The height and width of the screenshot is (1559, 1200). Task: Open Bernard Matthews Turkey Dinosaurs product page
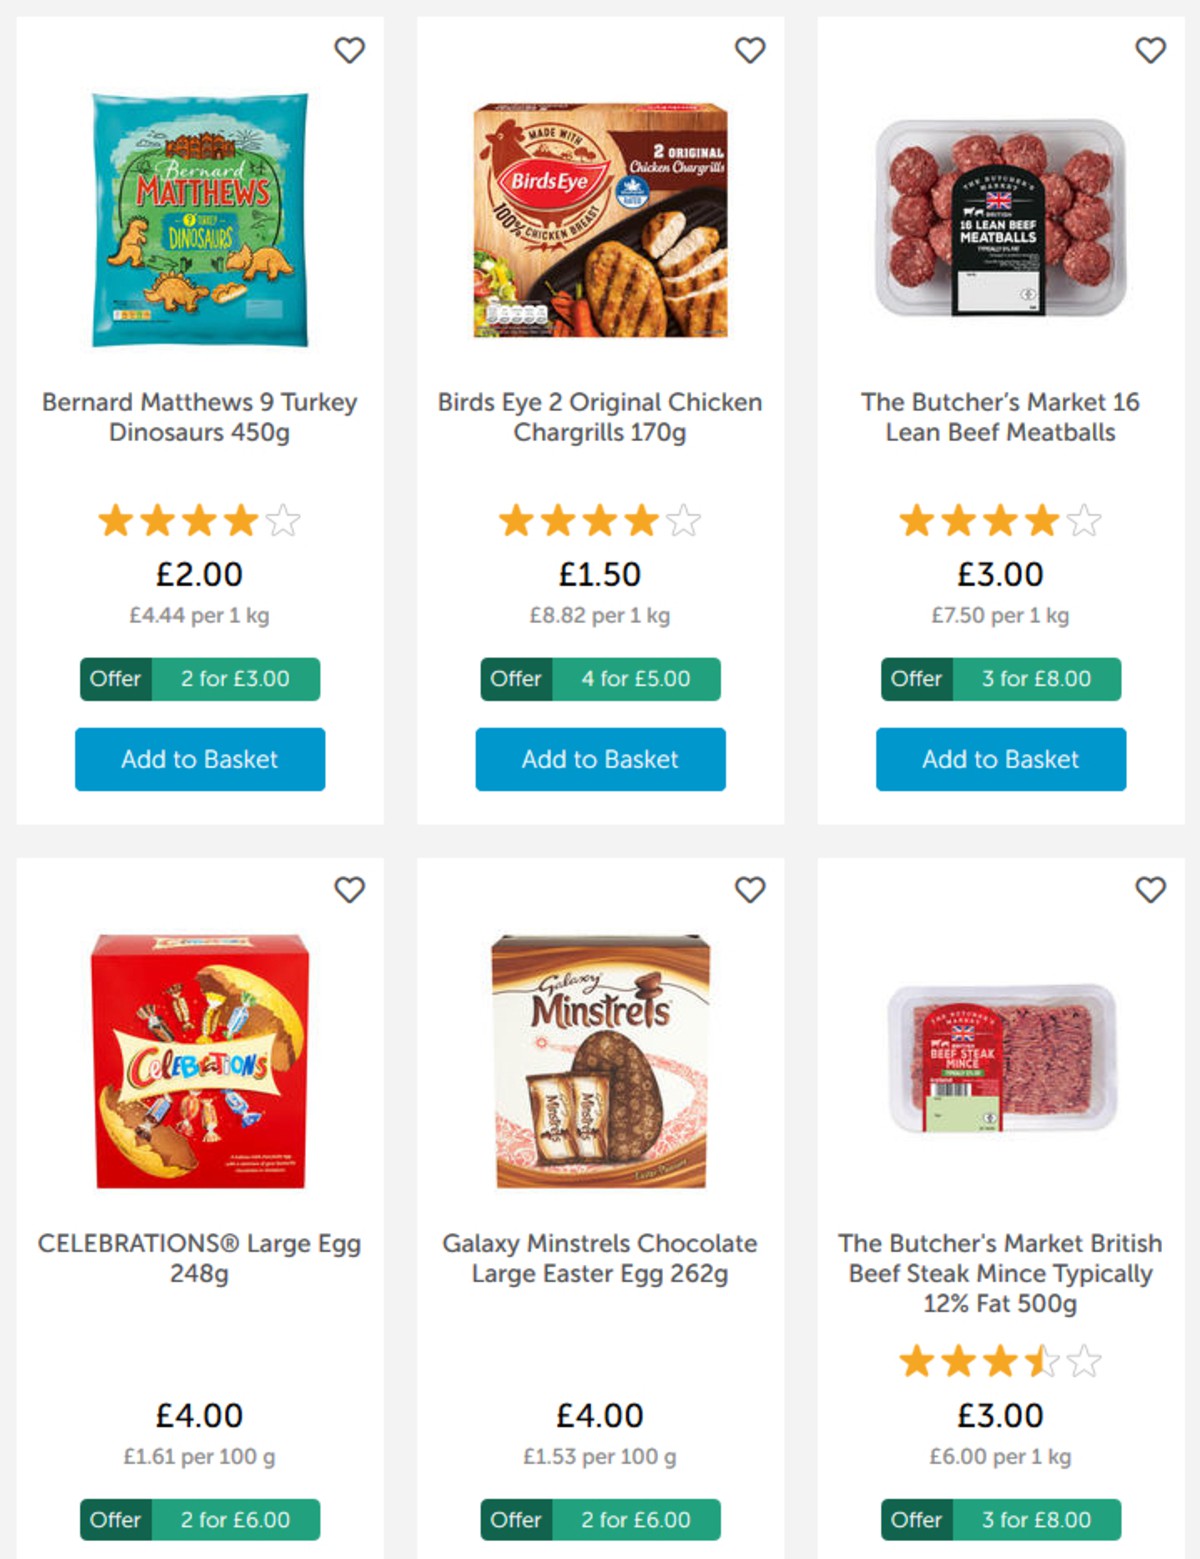coord(199,417)
